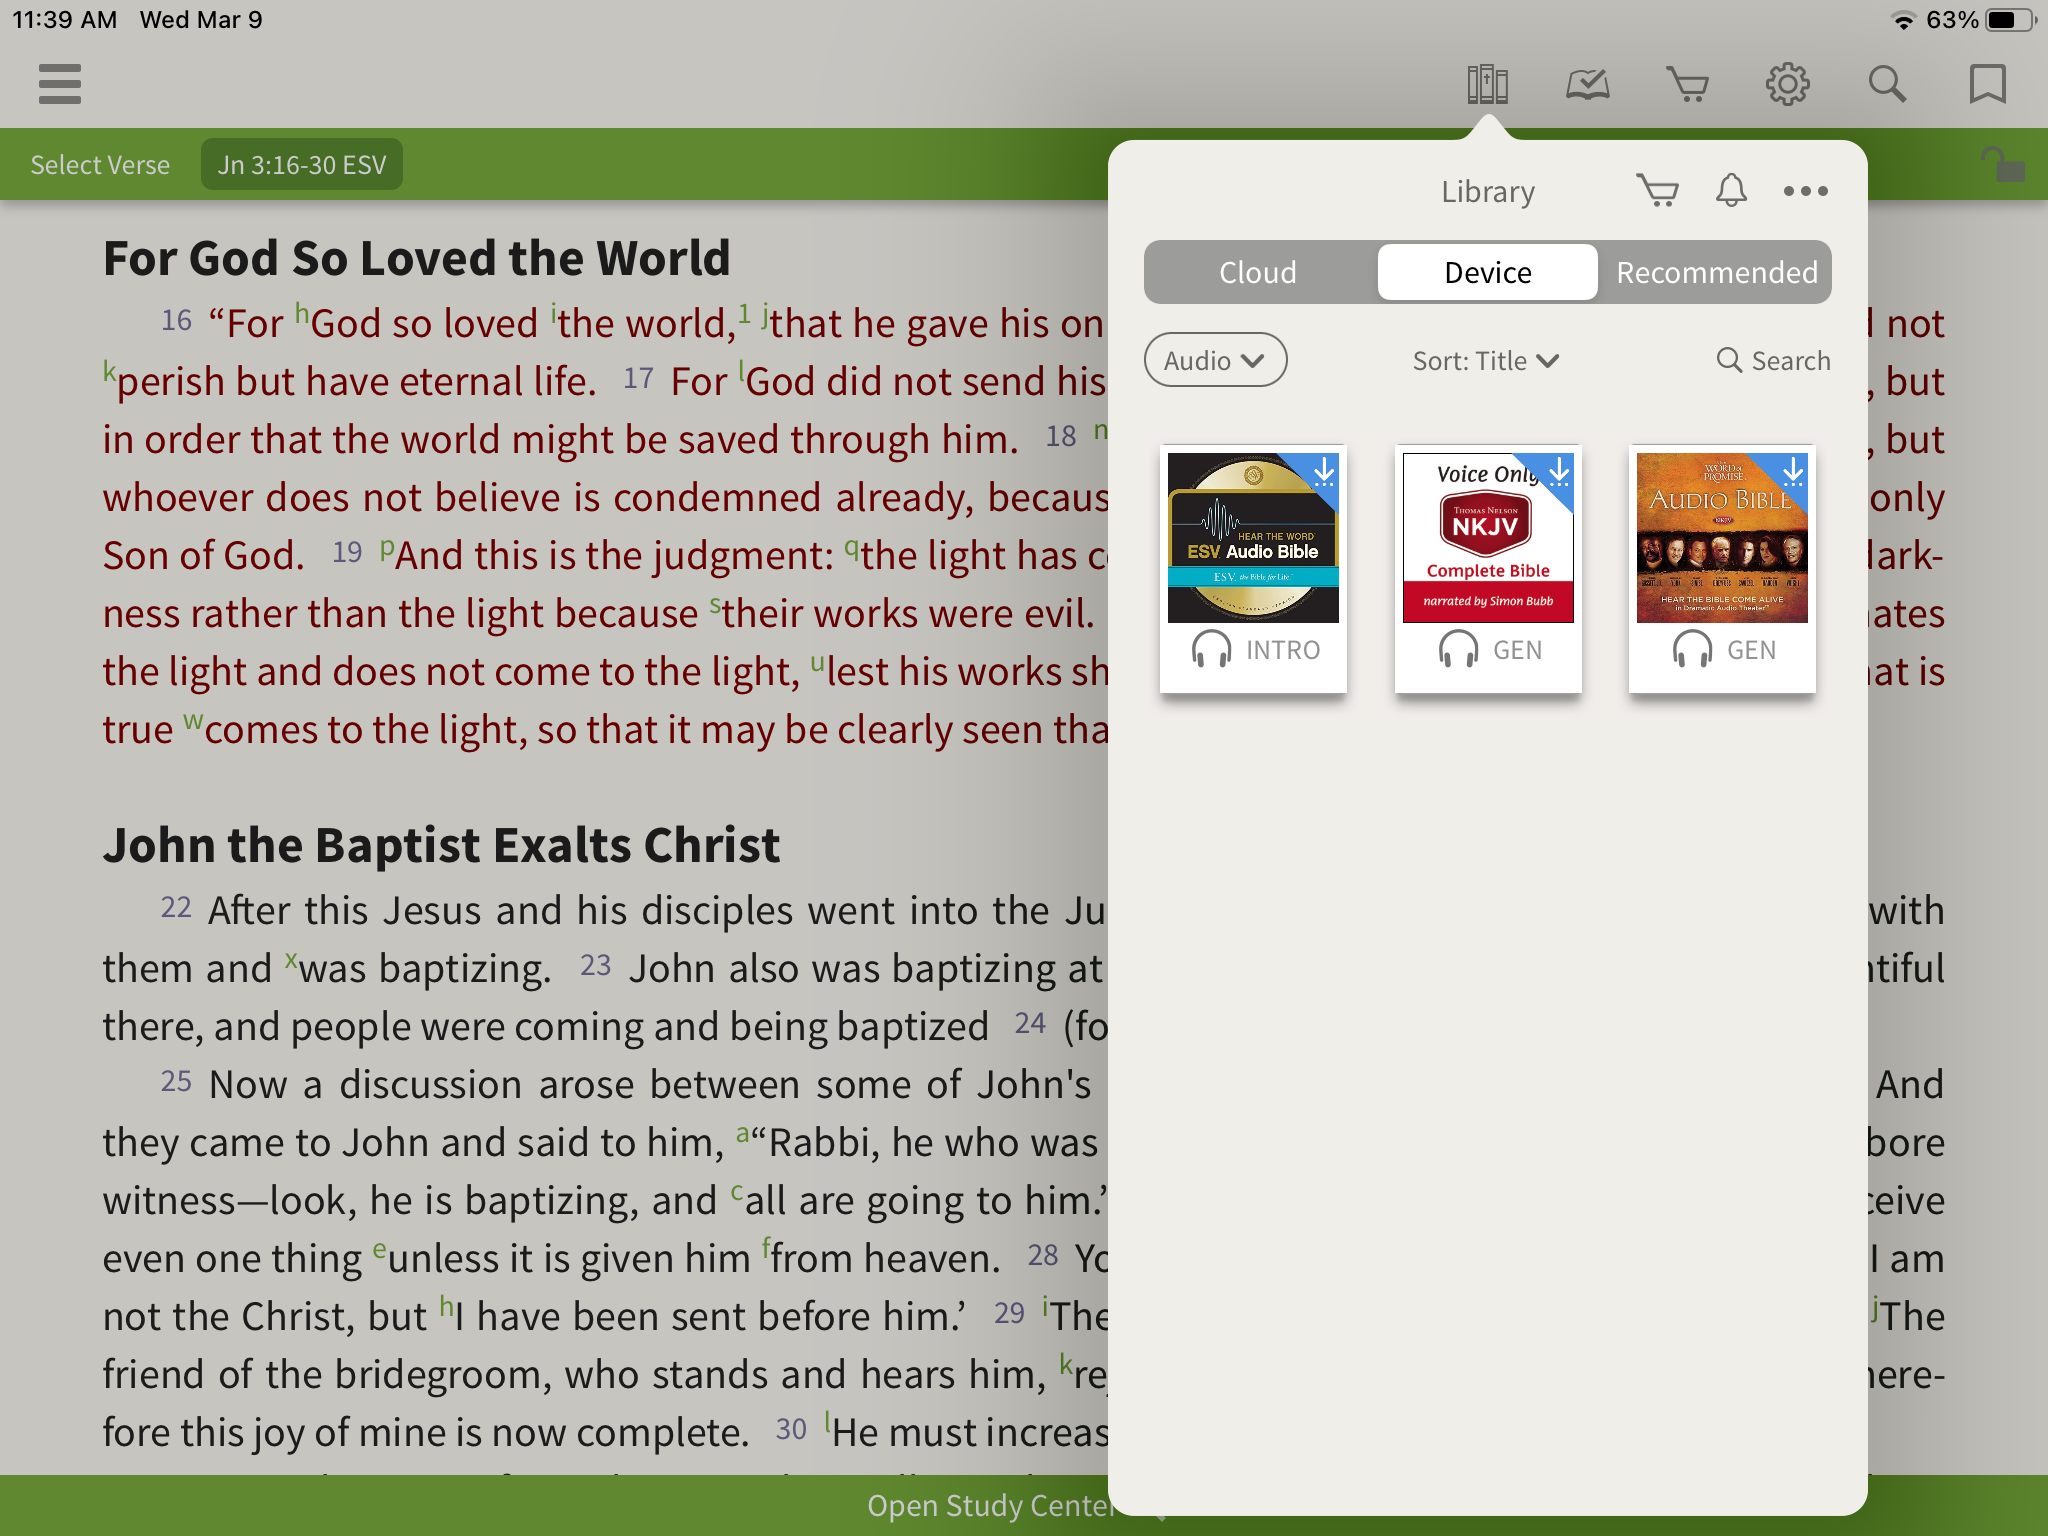Screen dimensions: 2048x1536
Task: Tap verse number 22
Action: pyautogui.click(x=176, y=907)
